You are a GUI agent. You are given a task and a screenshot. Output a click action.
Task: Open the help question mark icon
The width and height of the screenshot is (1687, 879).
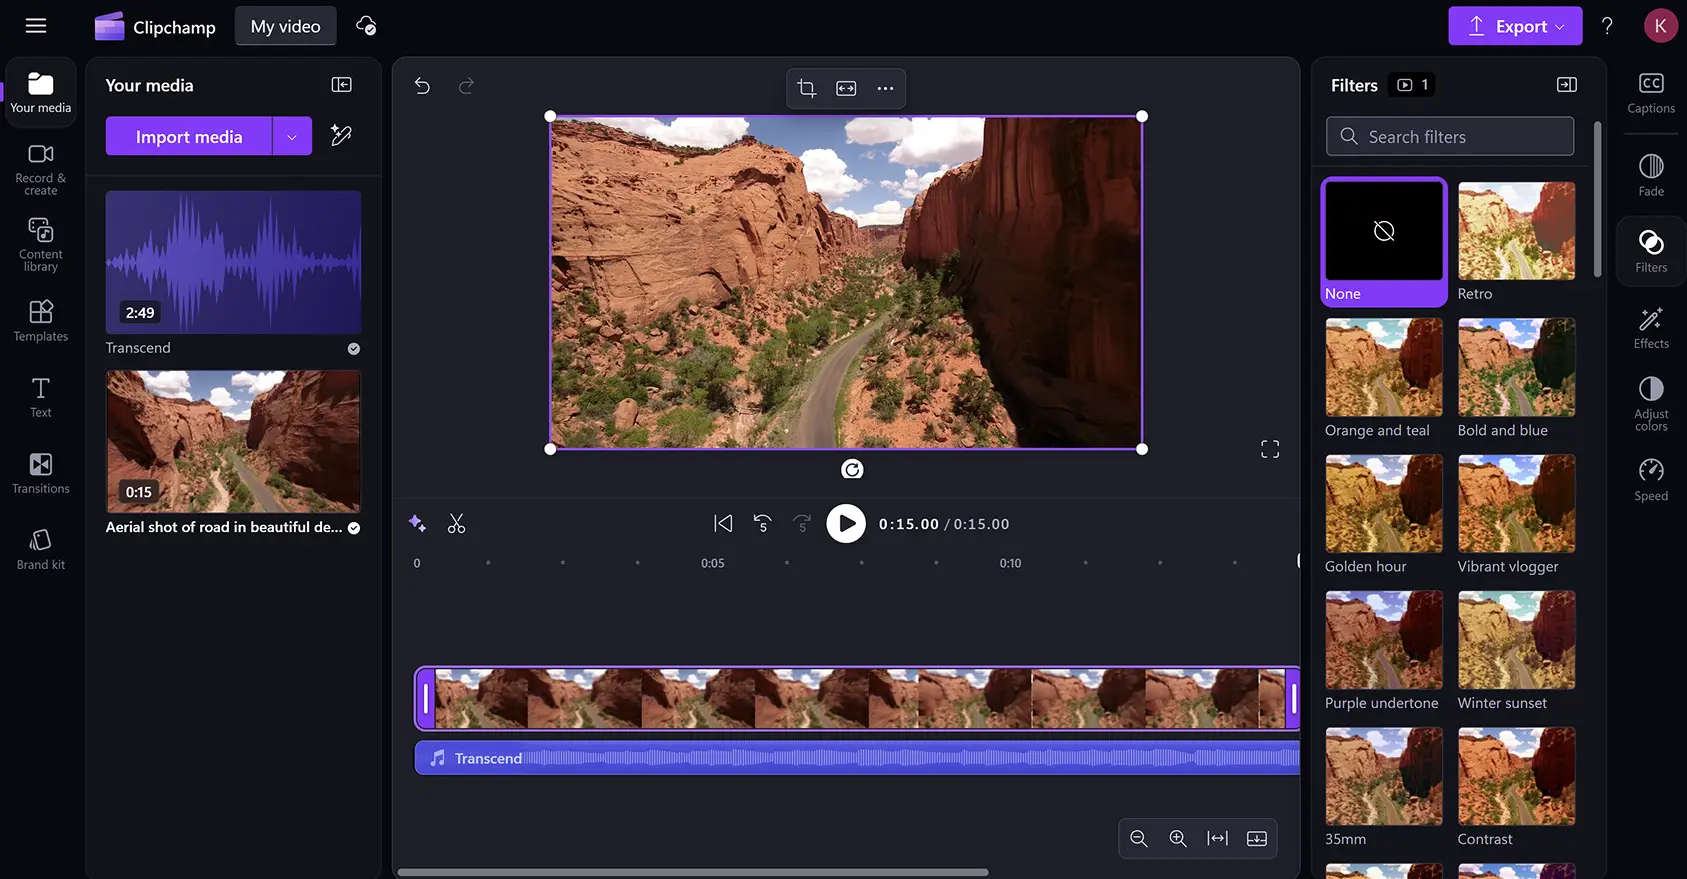point(1607,26)
